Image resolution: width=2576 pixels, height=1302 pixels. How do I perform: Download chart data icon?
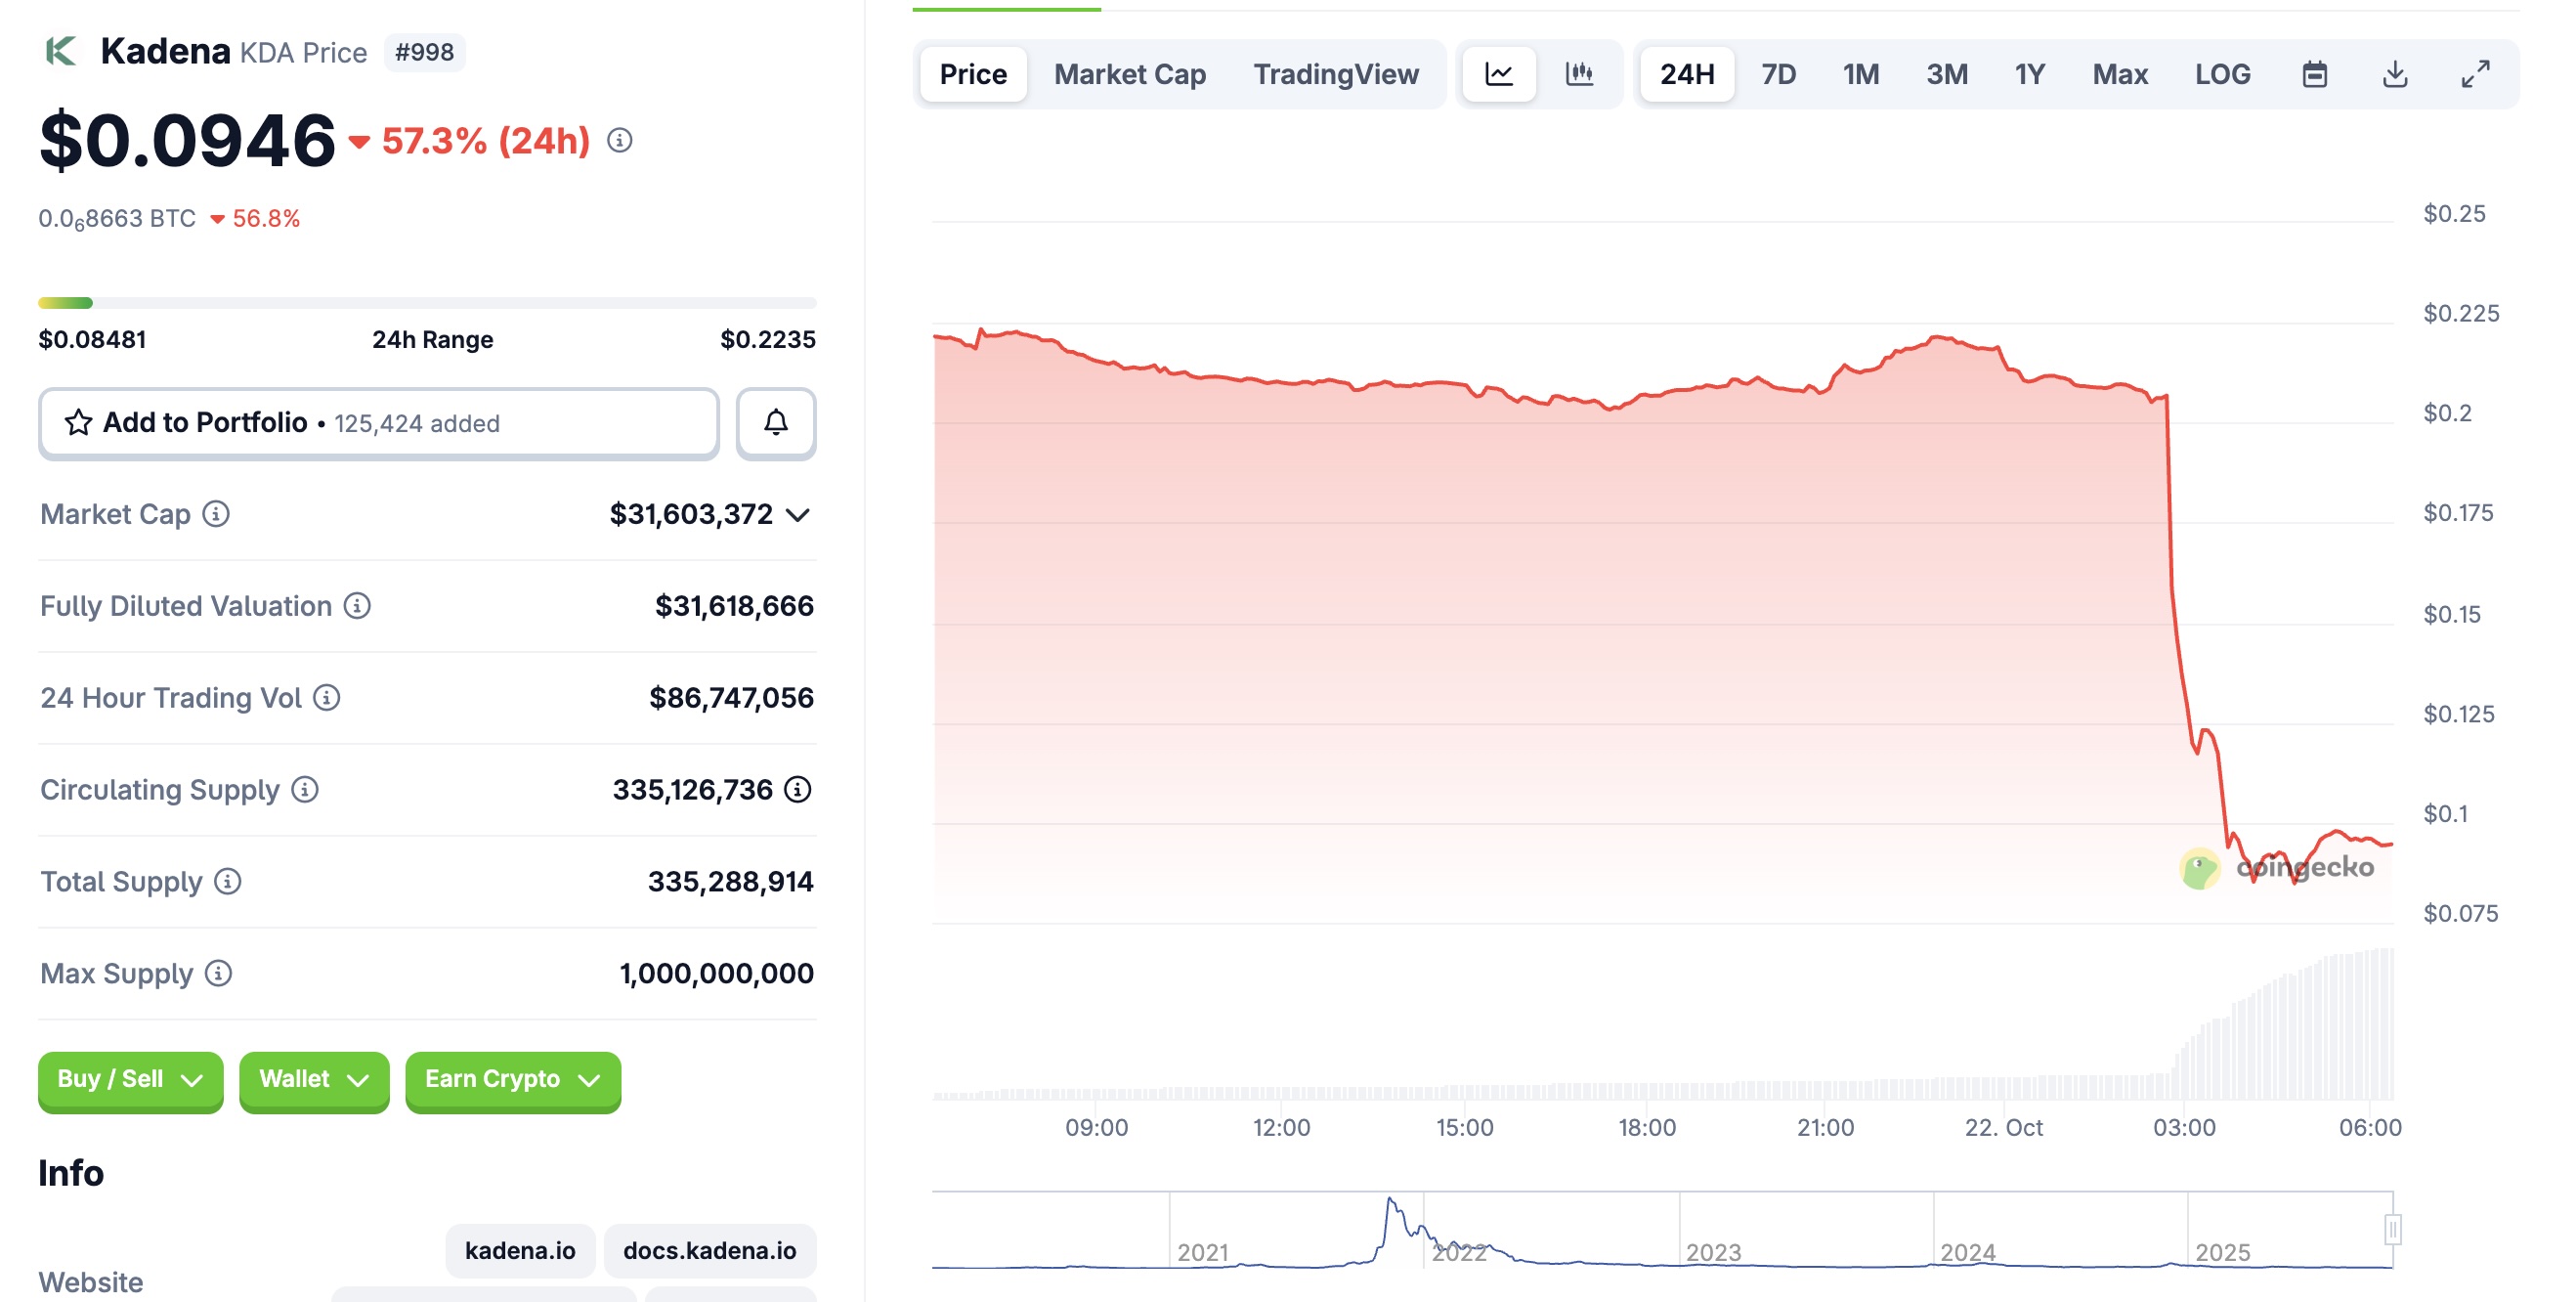coord(2394,74)
